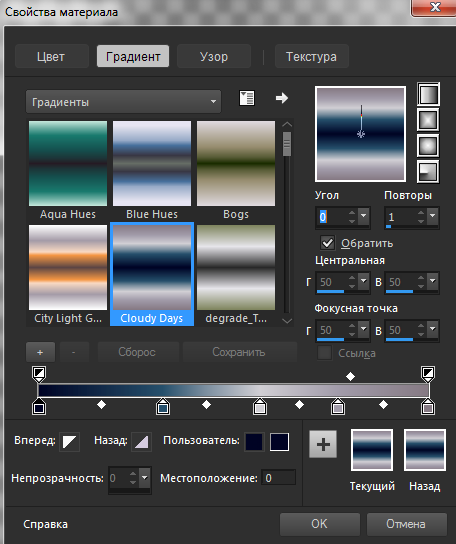Choose the City Light gradient thumbnail
Screen dimensions: 456x544
point(68,267)
